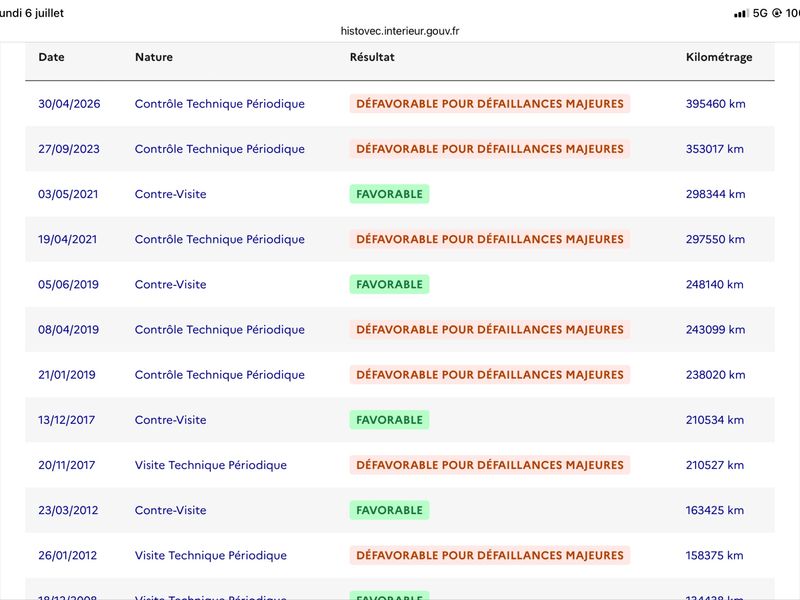The width and height of the screenshot is (800, 600).
Task: Select the 08/04/2019 row date
Action: point(68,330)
